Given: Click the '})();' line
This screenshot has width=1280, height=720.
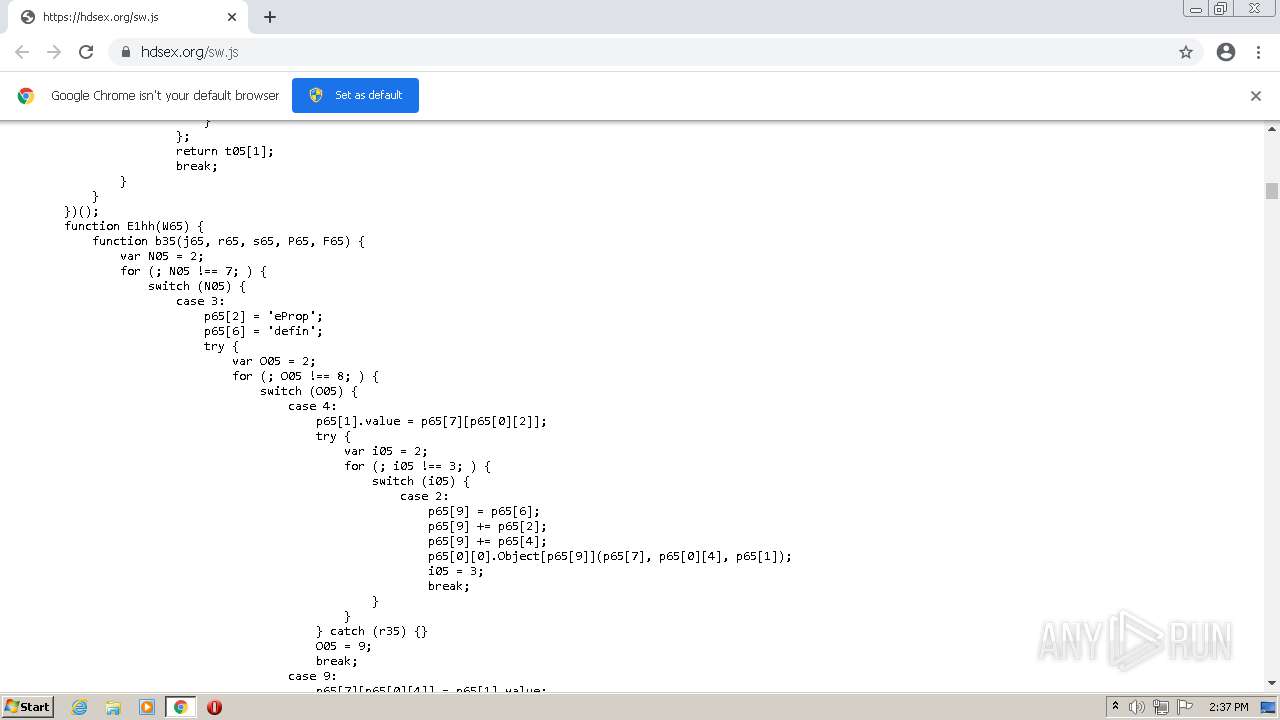Looking at the screenshot, I should click(x=82, y=211).
